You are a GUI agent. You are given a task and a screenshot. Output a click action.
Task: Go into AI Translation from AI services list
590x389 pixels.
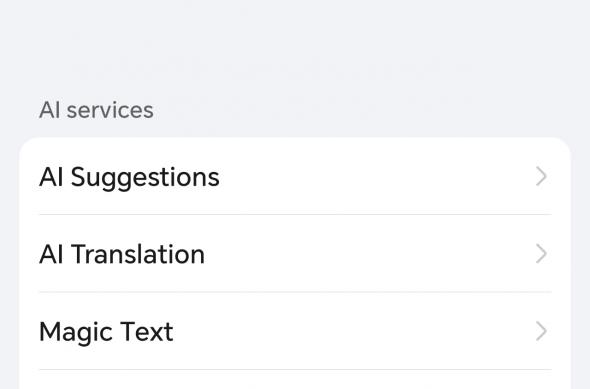tap(295, 254)
